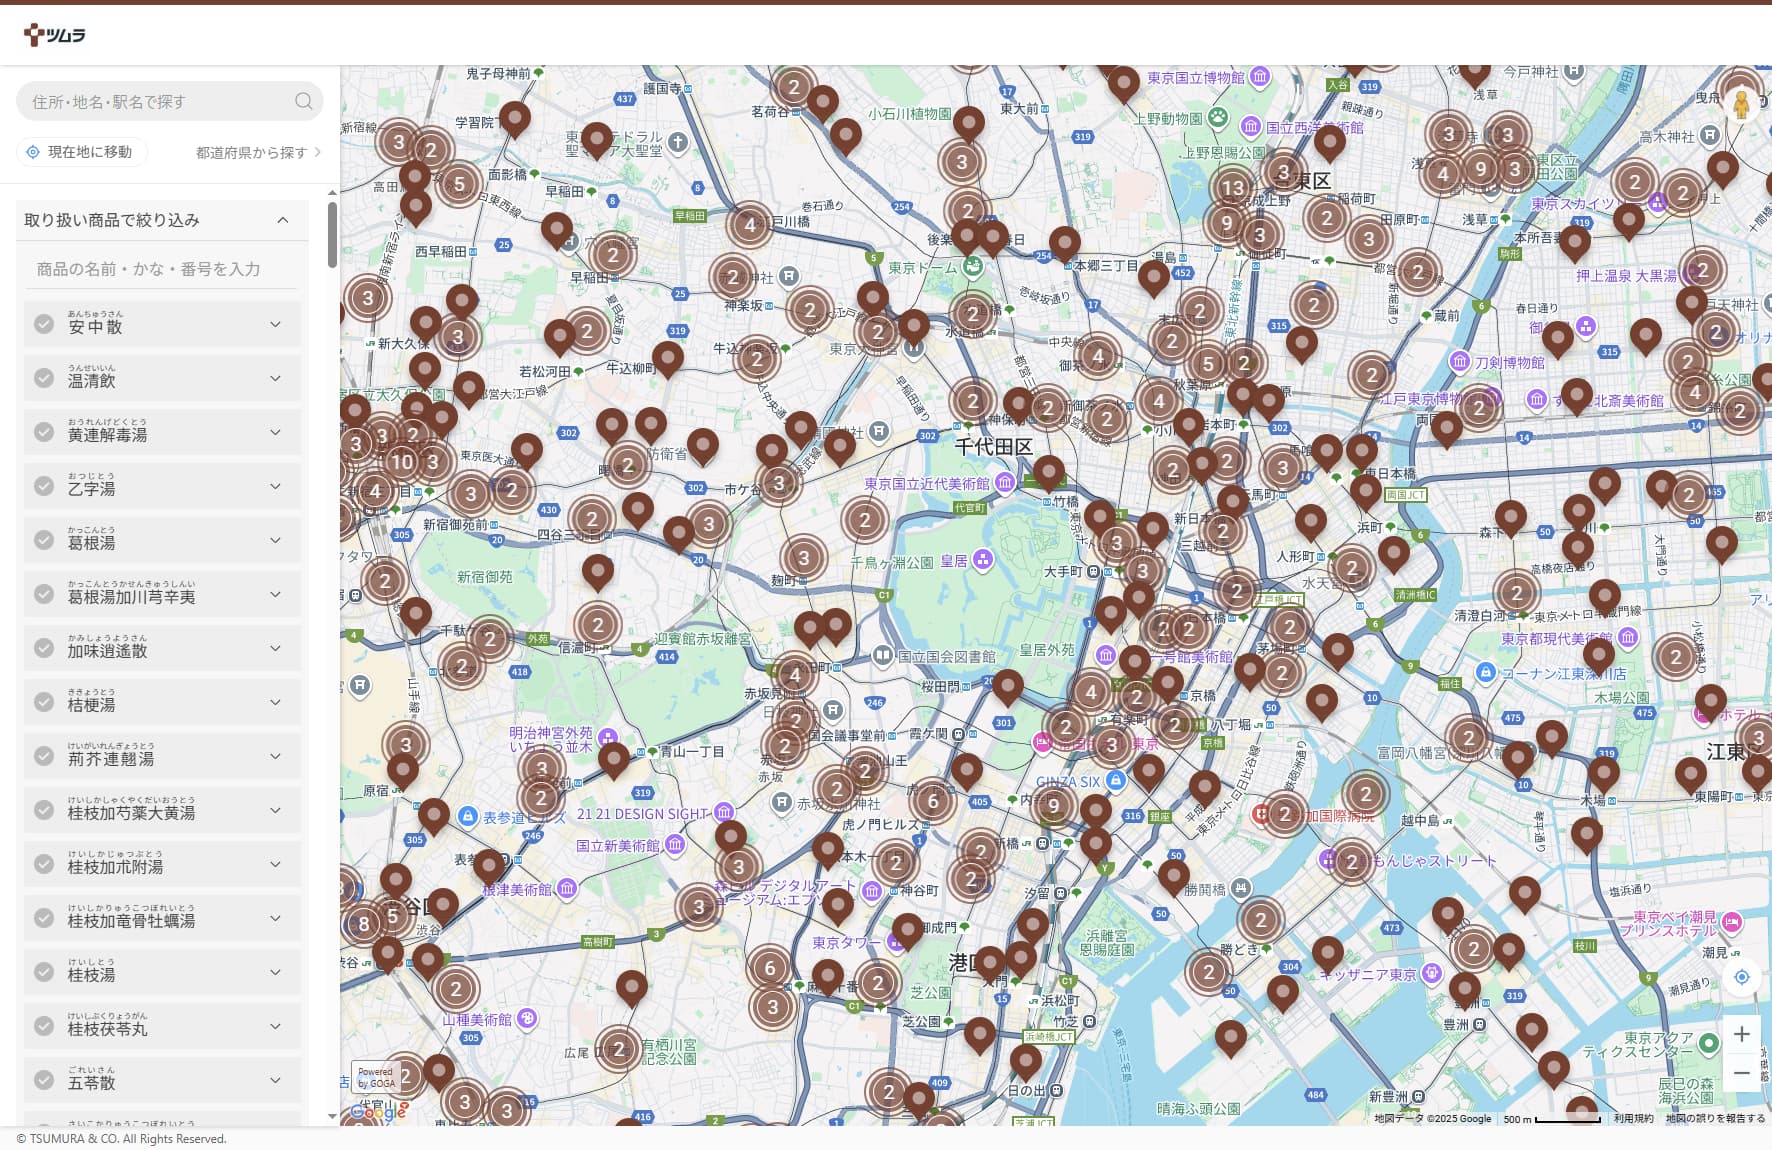1772x1150 pixels.
Task: Open the cluster marker showing 10
Action: 402,461
